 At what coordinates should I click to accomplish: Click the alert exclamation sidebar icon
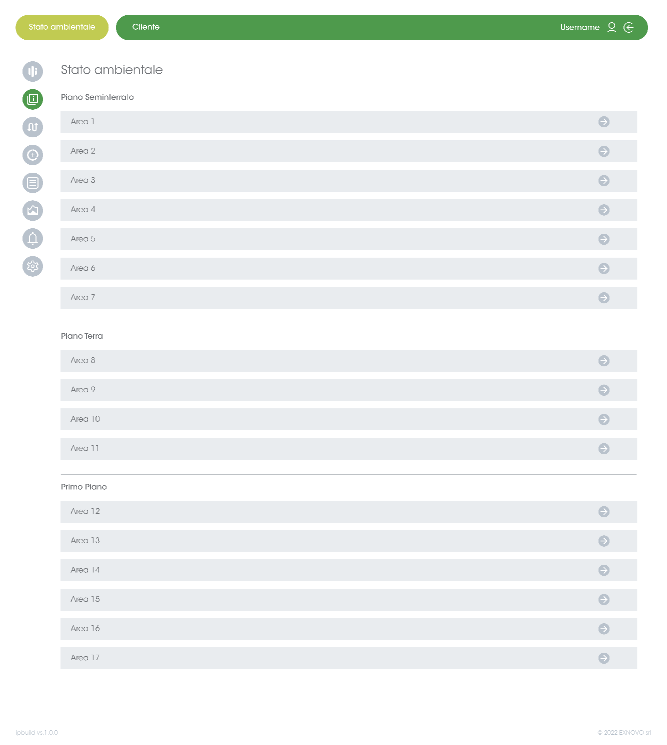pos(33,155)
